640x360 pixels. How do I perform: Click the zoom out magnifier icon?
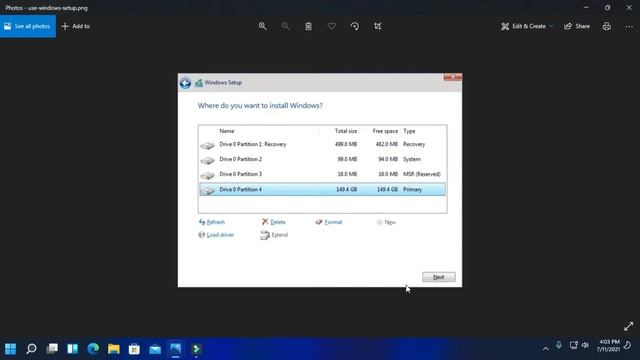285,26
